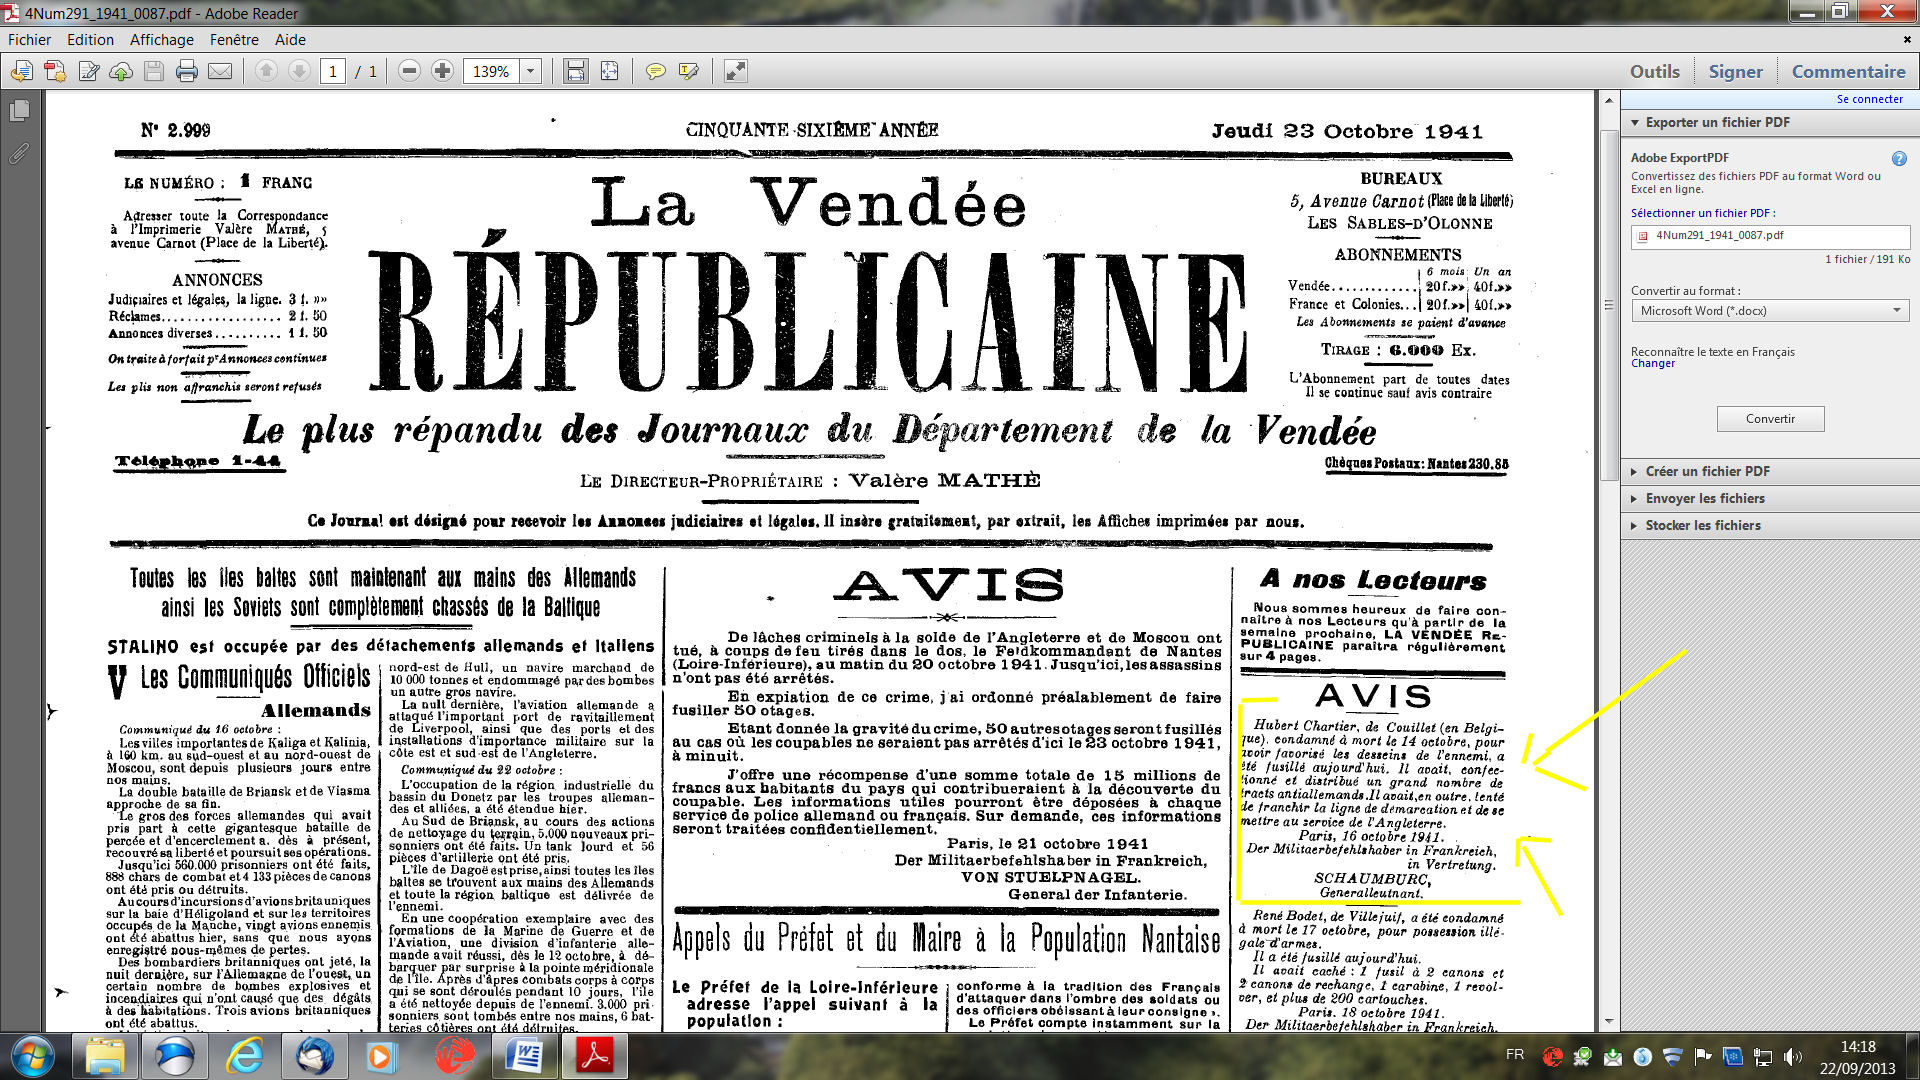Click the highlight text tool

[688, 71]
